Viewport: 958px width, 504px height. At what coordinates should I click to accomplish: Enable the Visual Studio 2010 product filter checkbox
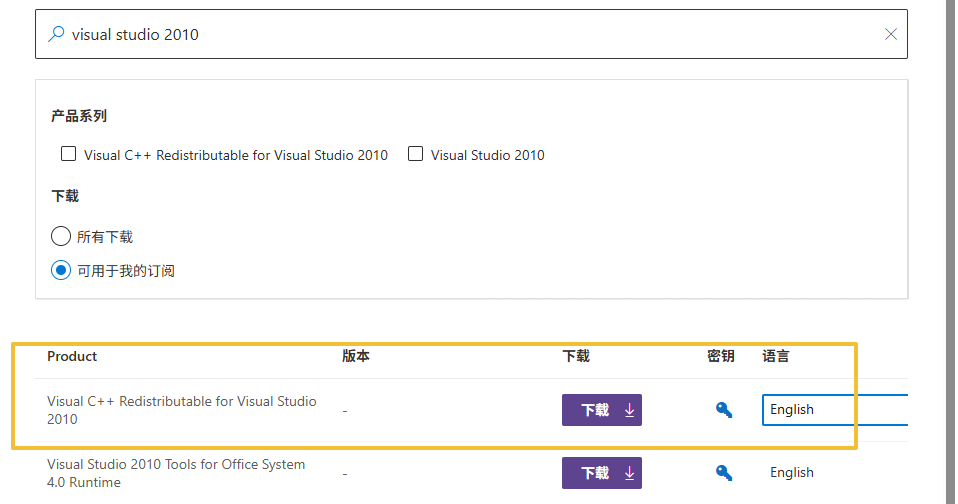(416, 154)
